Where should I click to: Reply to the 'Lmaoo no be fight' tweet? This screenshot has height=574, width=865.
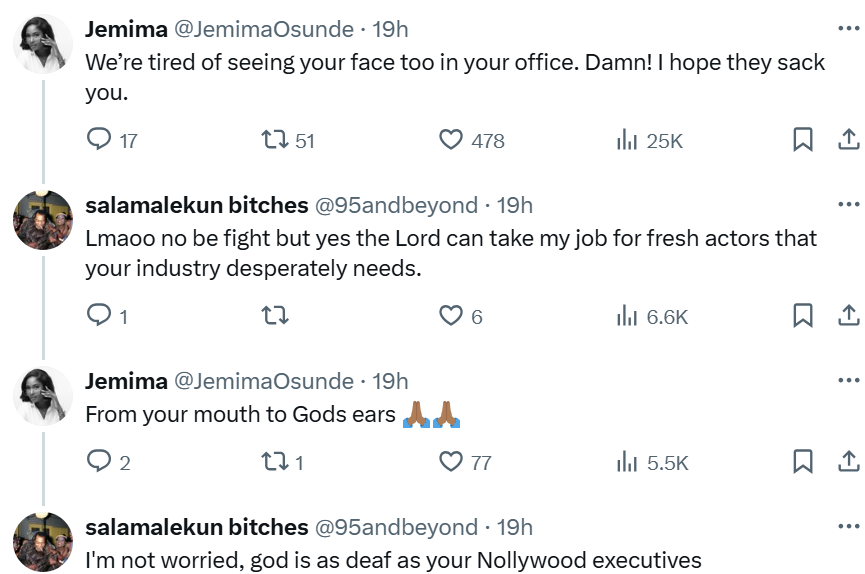99,316
